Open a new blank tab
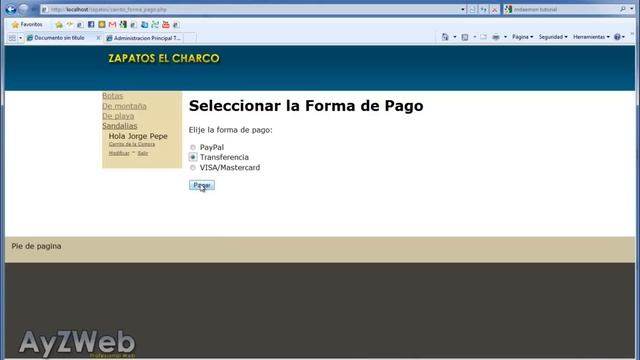Screen dimensions: 640x360 [190, 38]
